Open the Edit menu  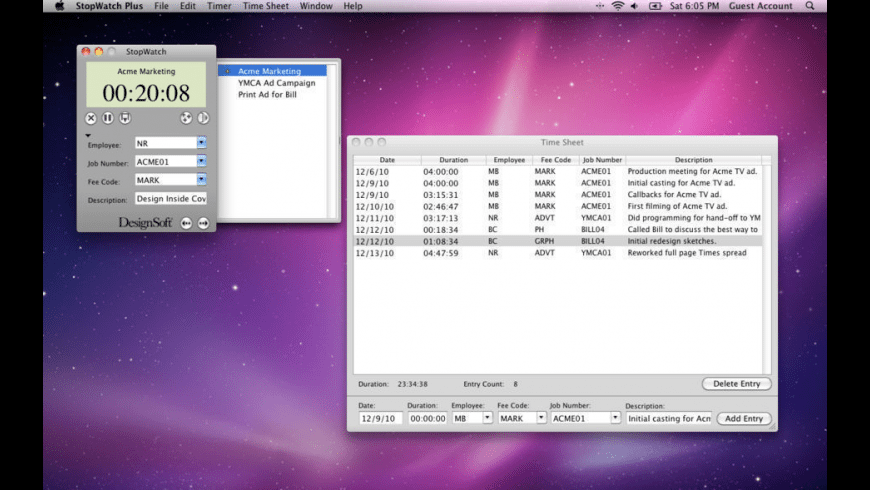pyautogui.click(x=188, y=6)
